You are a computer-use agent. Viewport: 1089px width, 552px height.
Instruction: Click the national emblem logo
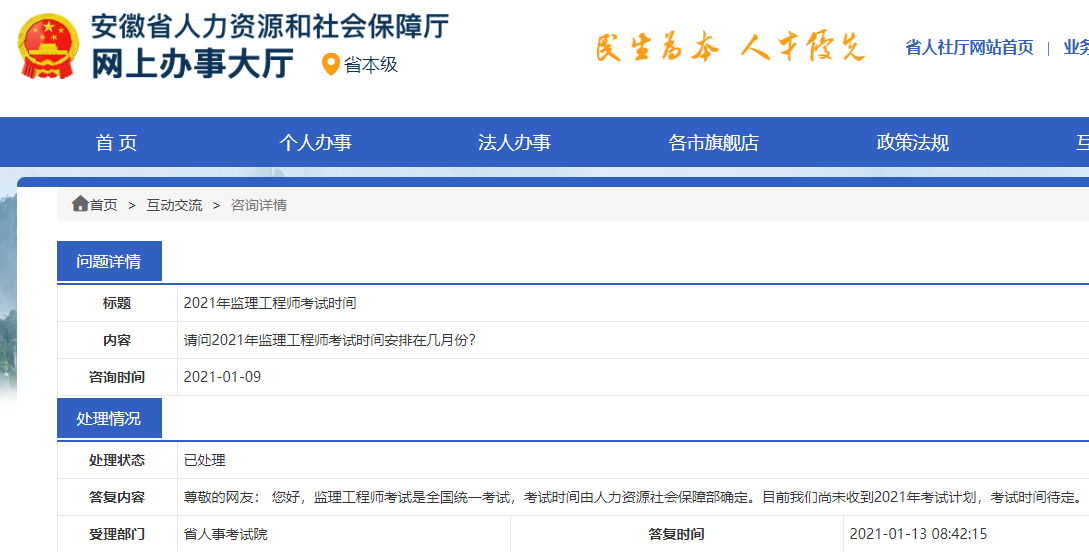tap(48, 47)
